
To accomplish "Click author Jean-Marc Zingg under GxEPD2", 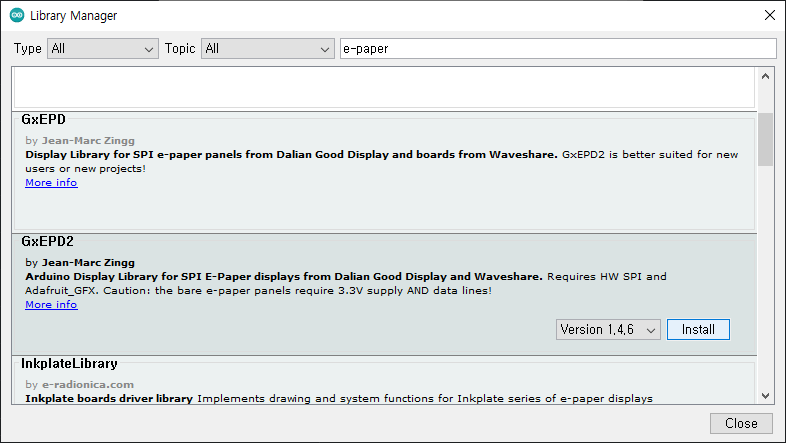I will coord(88,263).
